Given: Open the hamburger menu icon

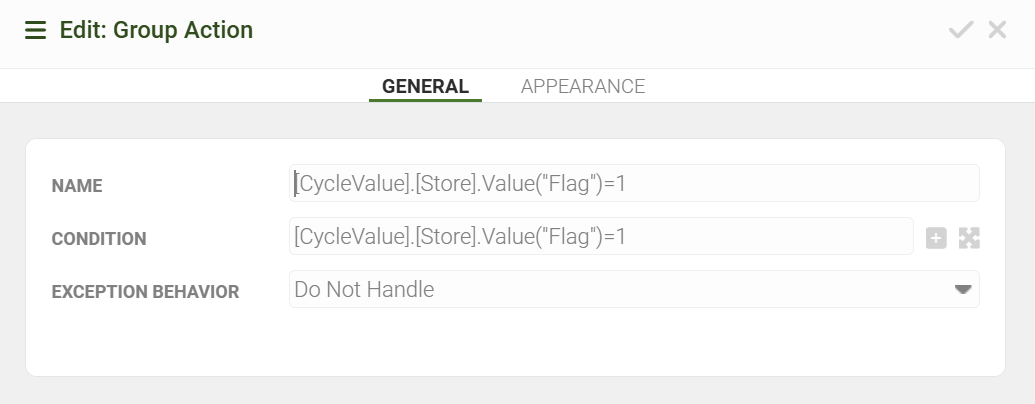Looking at the screenshot, I should pyautogui.click(x=35, y=30).
